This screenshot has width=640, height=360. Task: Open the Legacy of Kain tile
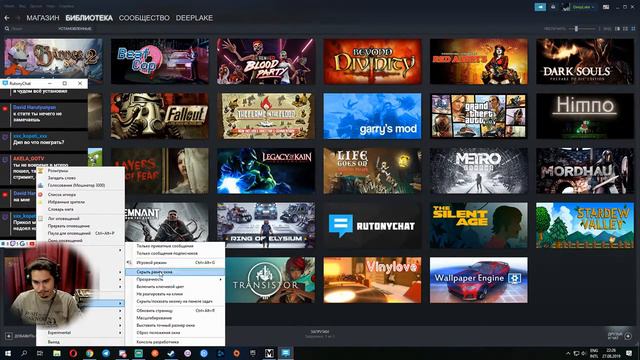(266, 171)
